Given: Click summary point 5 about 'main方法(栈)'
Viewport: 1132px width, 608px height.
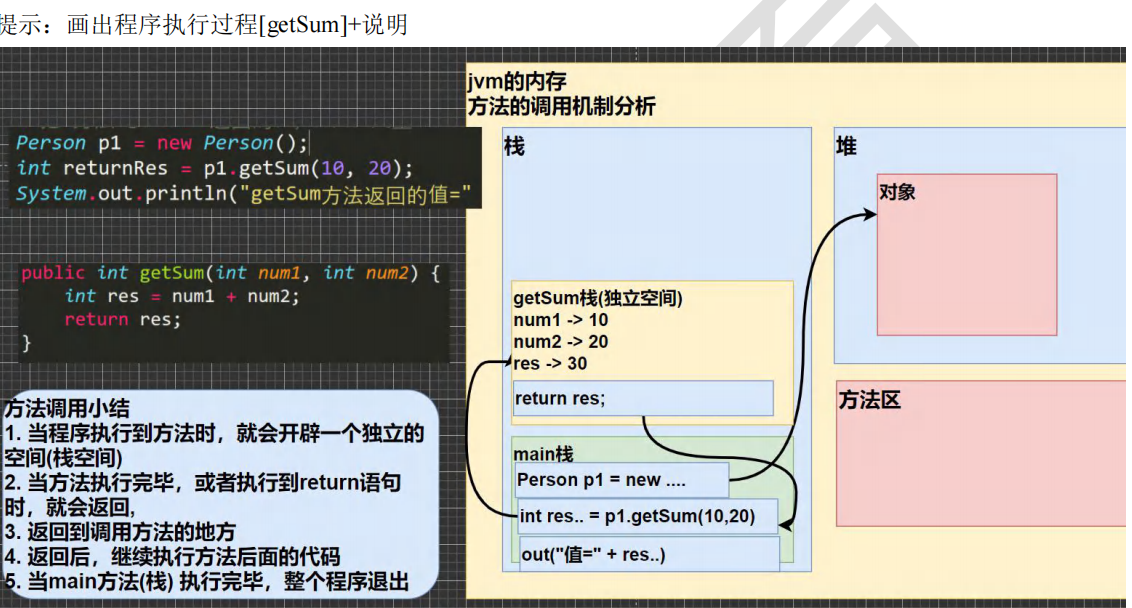Looking at the screenshot, I should (207, 581).
